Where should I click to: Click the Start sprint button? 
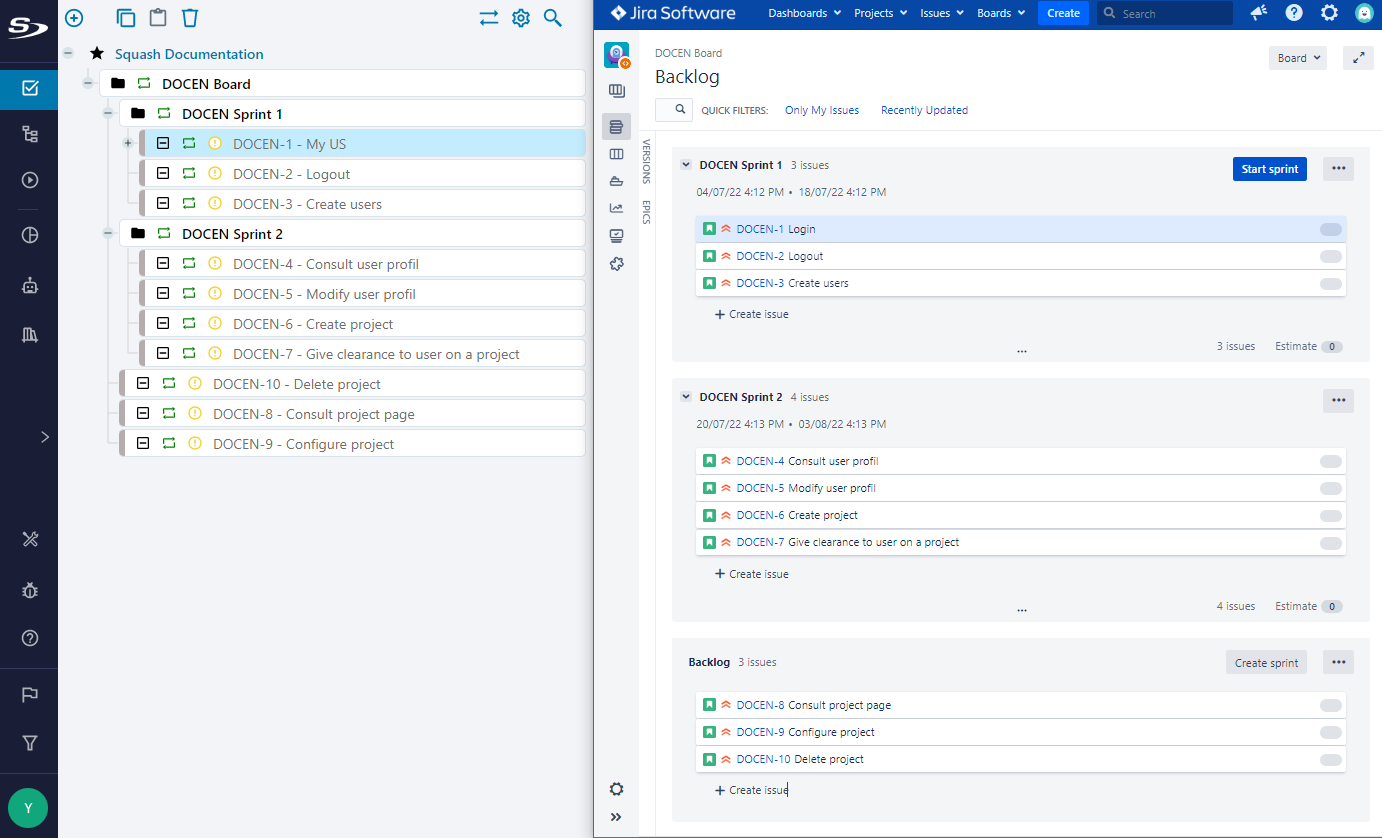point(1269,169)
